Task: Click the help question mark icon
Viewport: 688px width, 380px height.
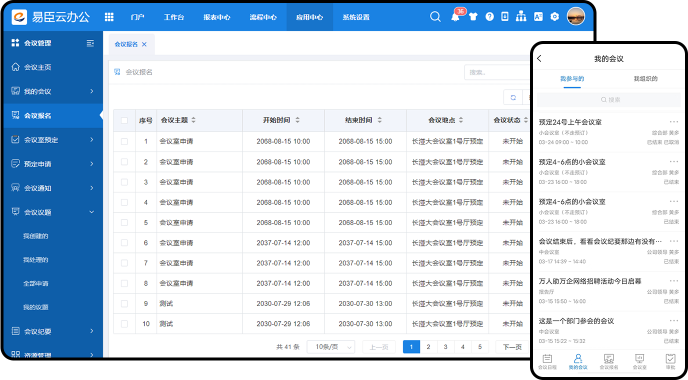Action: pyautogui.click(x=490, y=17)
